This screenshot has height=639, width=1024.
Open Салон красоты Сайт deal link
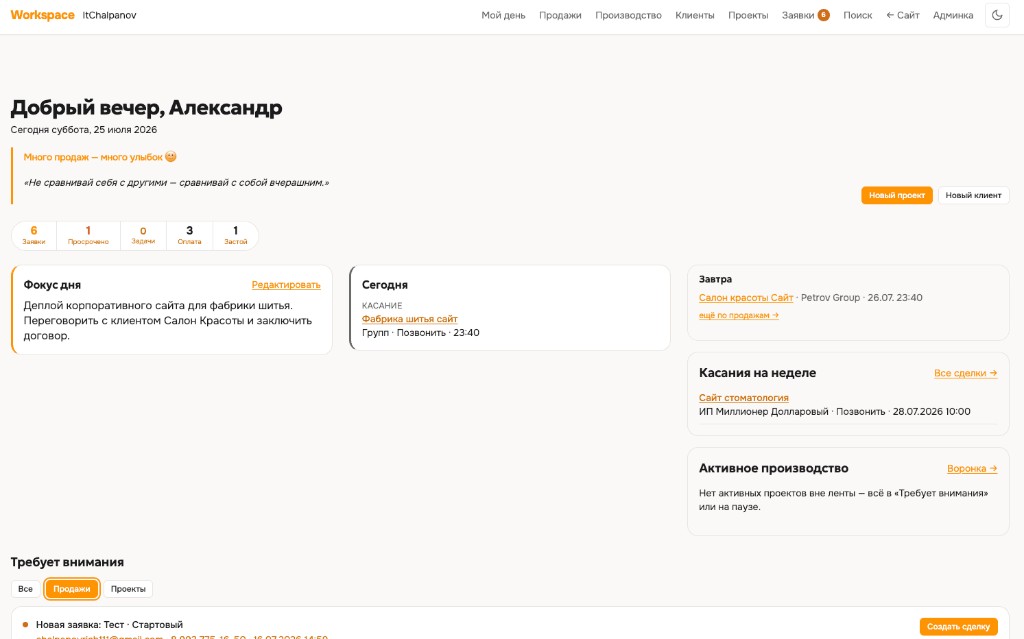click(746, 297)
